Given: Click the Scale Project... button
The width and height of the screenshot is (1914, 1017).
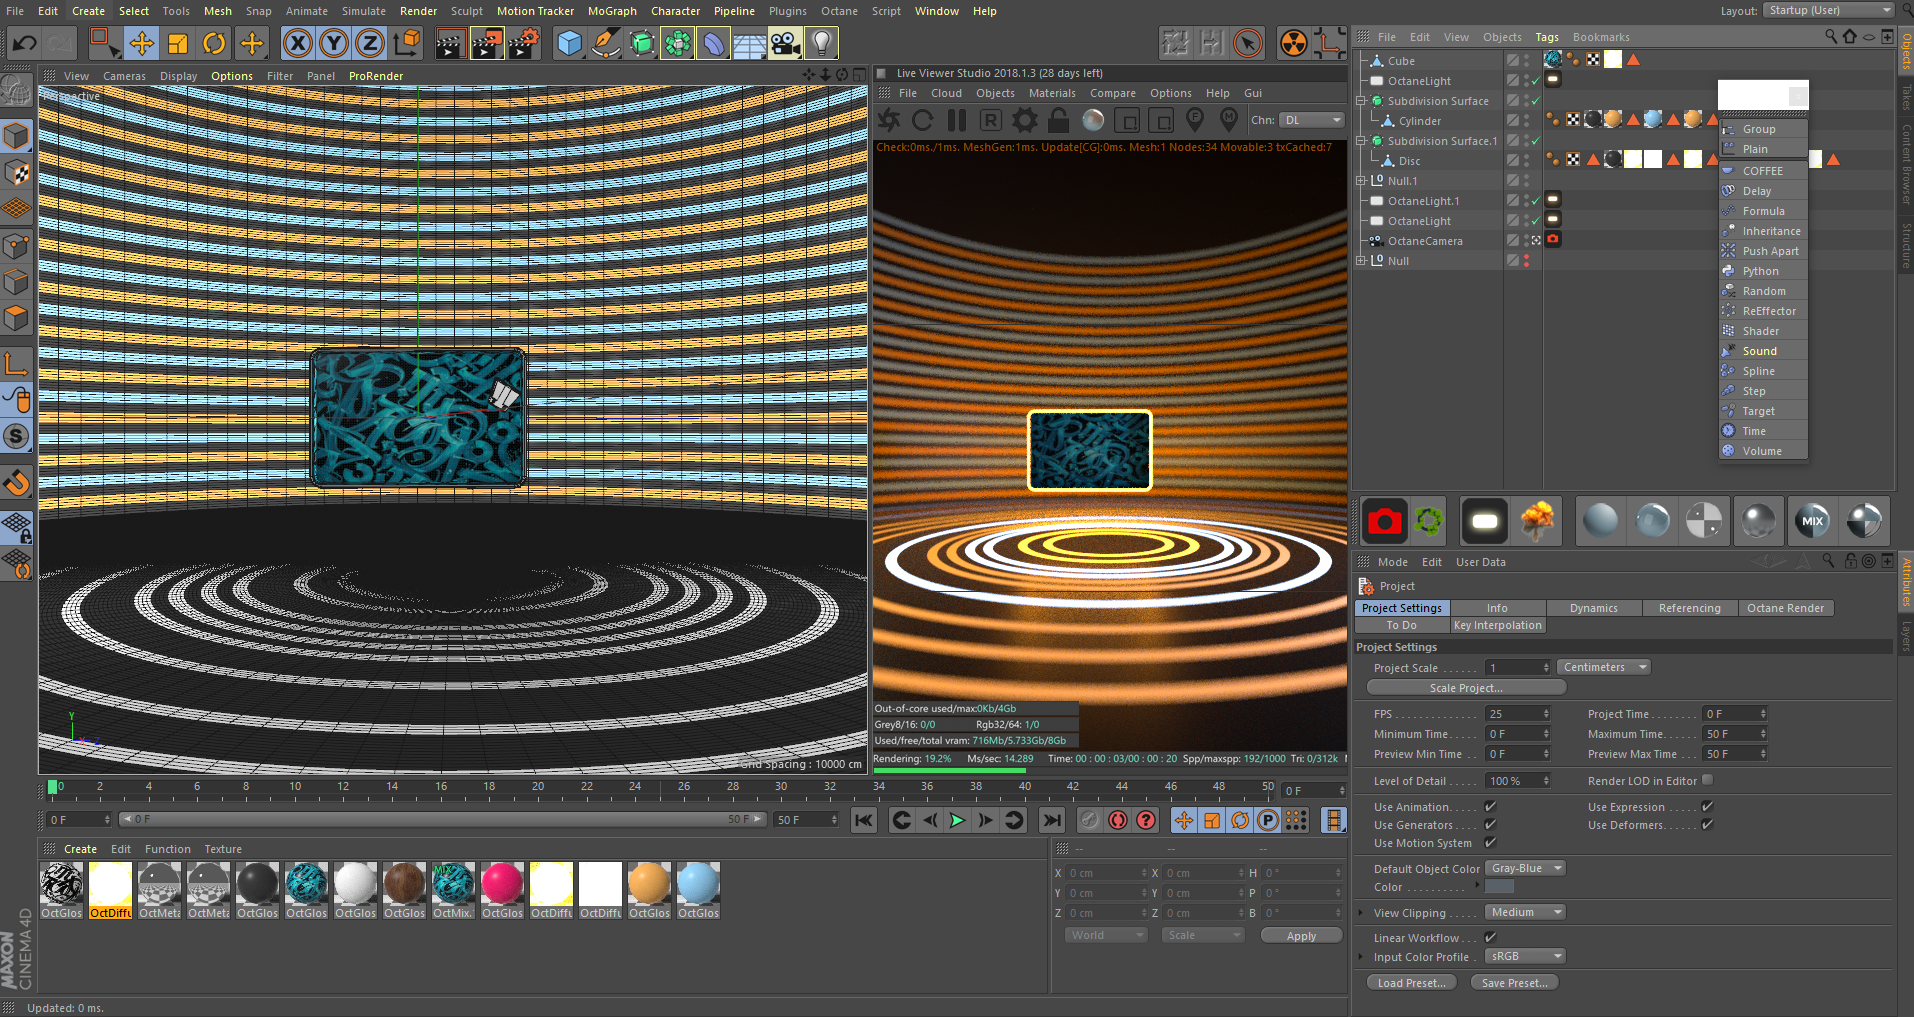Looking at the screenshot, I should (1465, 688).
